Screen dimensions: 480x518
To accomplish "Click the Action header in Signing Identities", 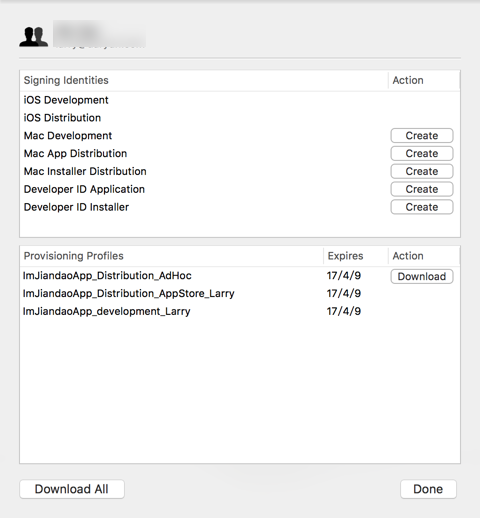I will (x=424, y=80).
